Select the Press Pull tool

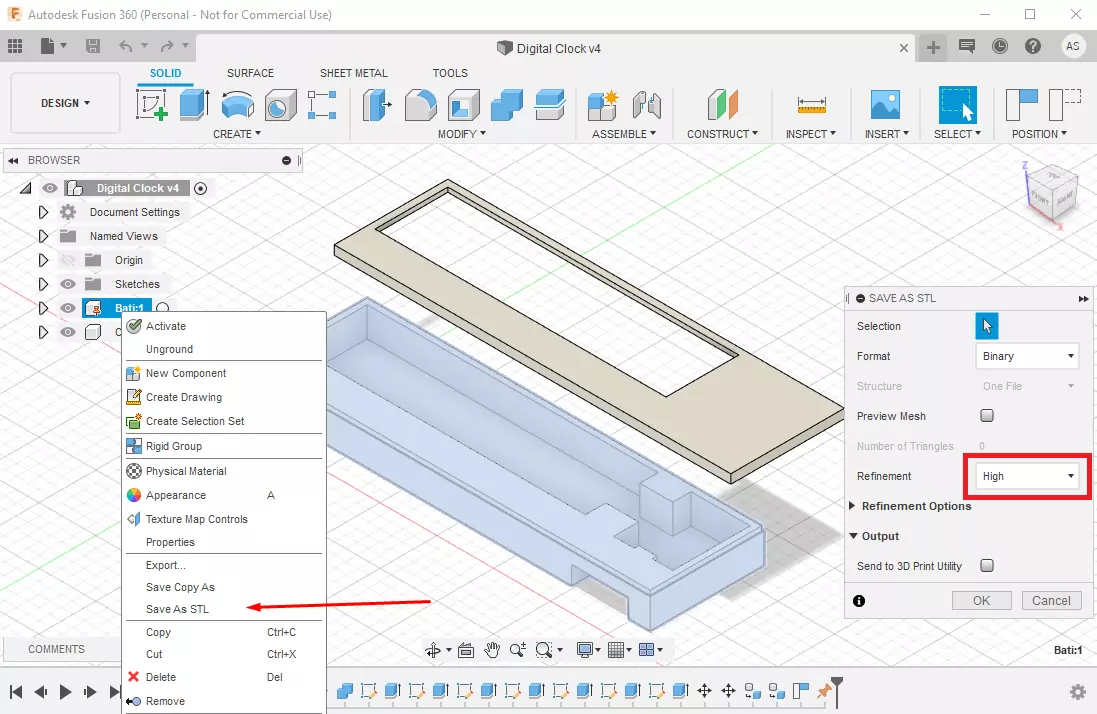tap(377, 105)
